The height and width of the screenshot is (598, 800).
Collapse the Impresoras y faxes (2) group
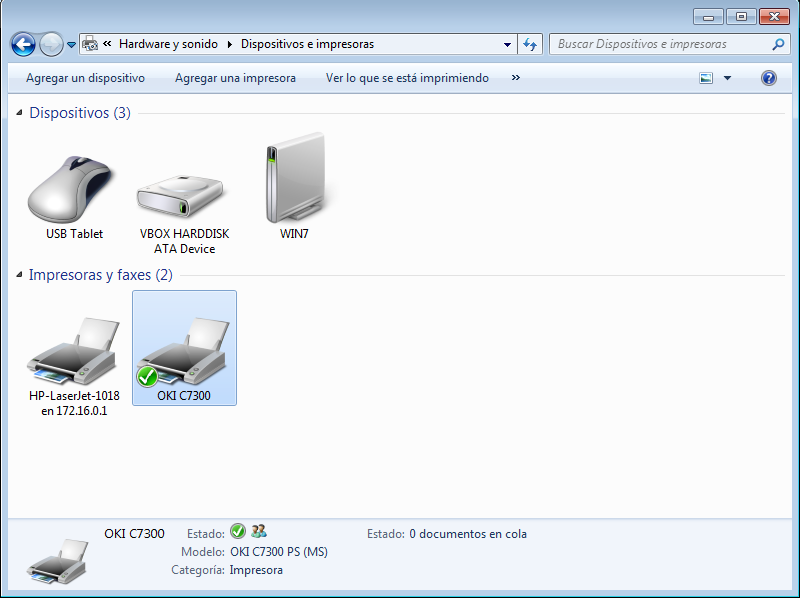[19, 275]
